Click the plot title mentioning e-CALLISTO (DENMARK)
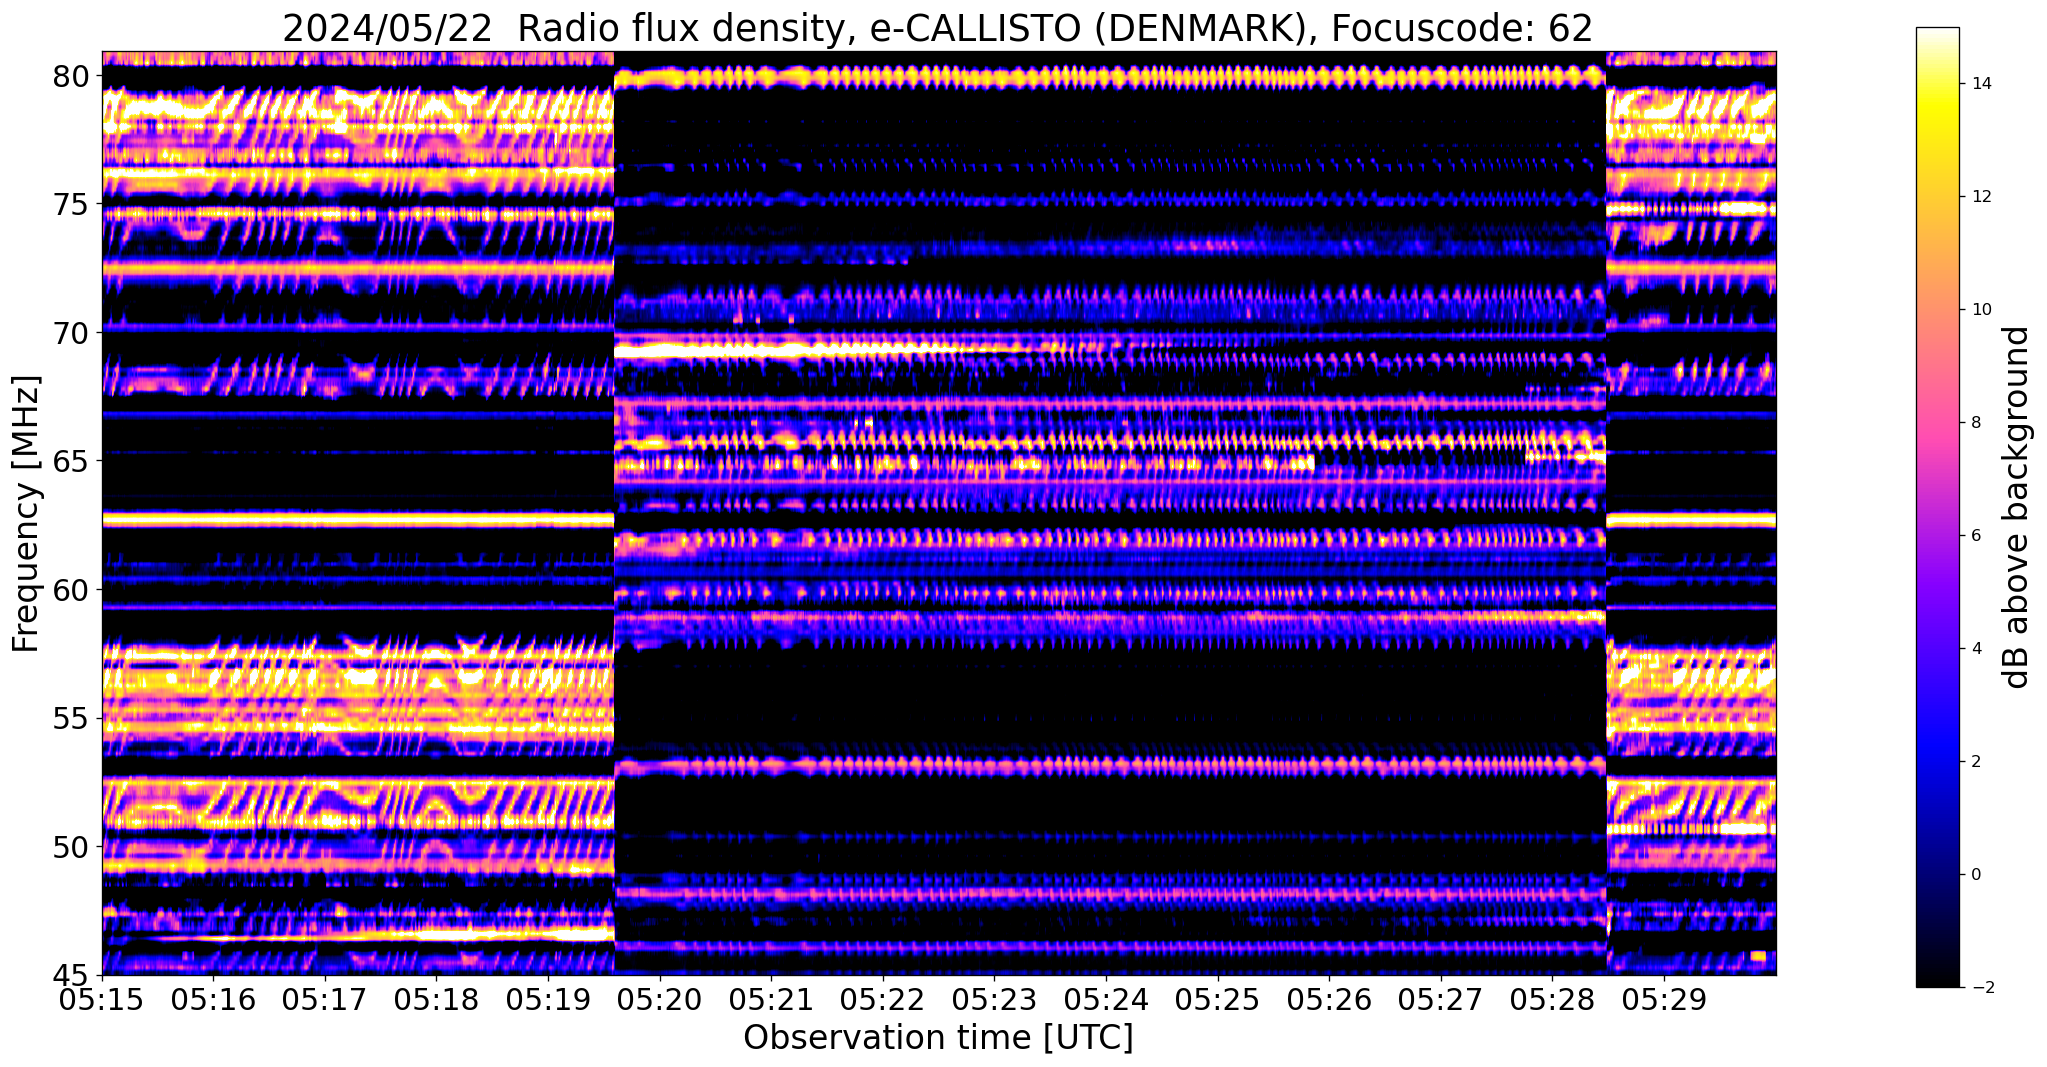Image resolution: width=2047 pixels, height=1067 pixels. (x=937, y=28)
